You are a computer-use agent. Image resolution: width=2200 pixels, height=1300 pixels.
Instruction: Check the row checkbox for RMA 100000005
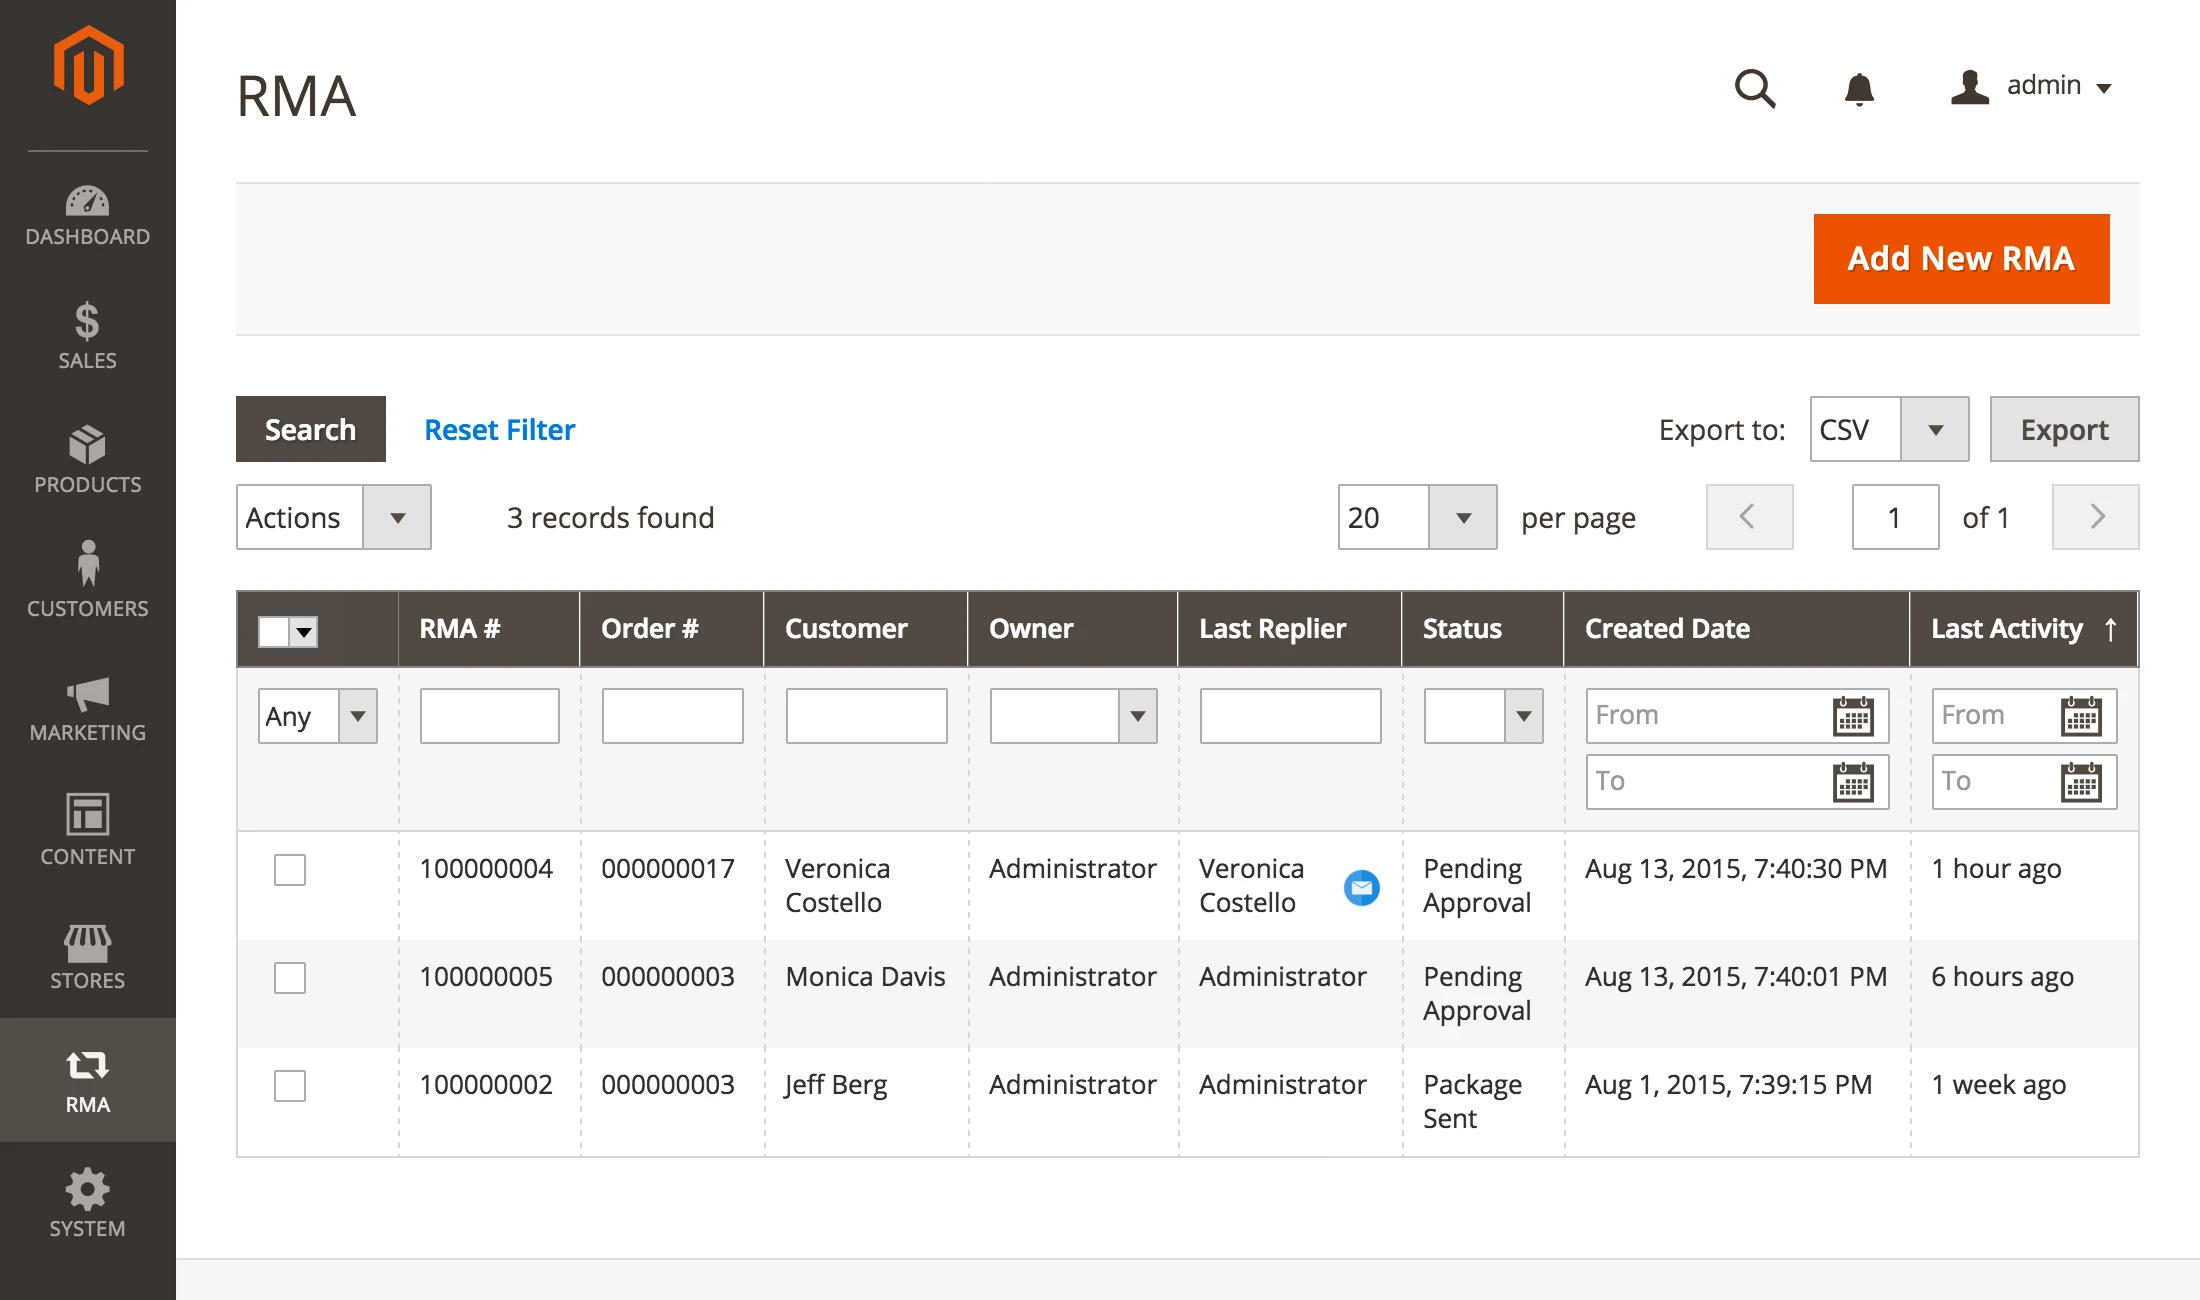(289, 978)
